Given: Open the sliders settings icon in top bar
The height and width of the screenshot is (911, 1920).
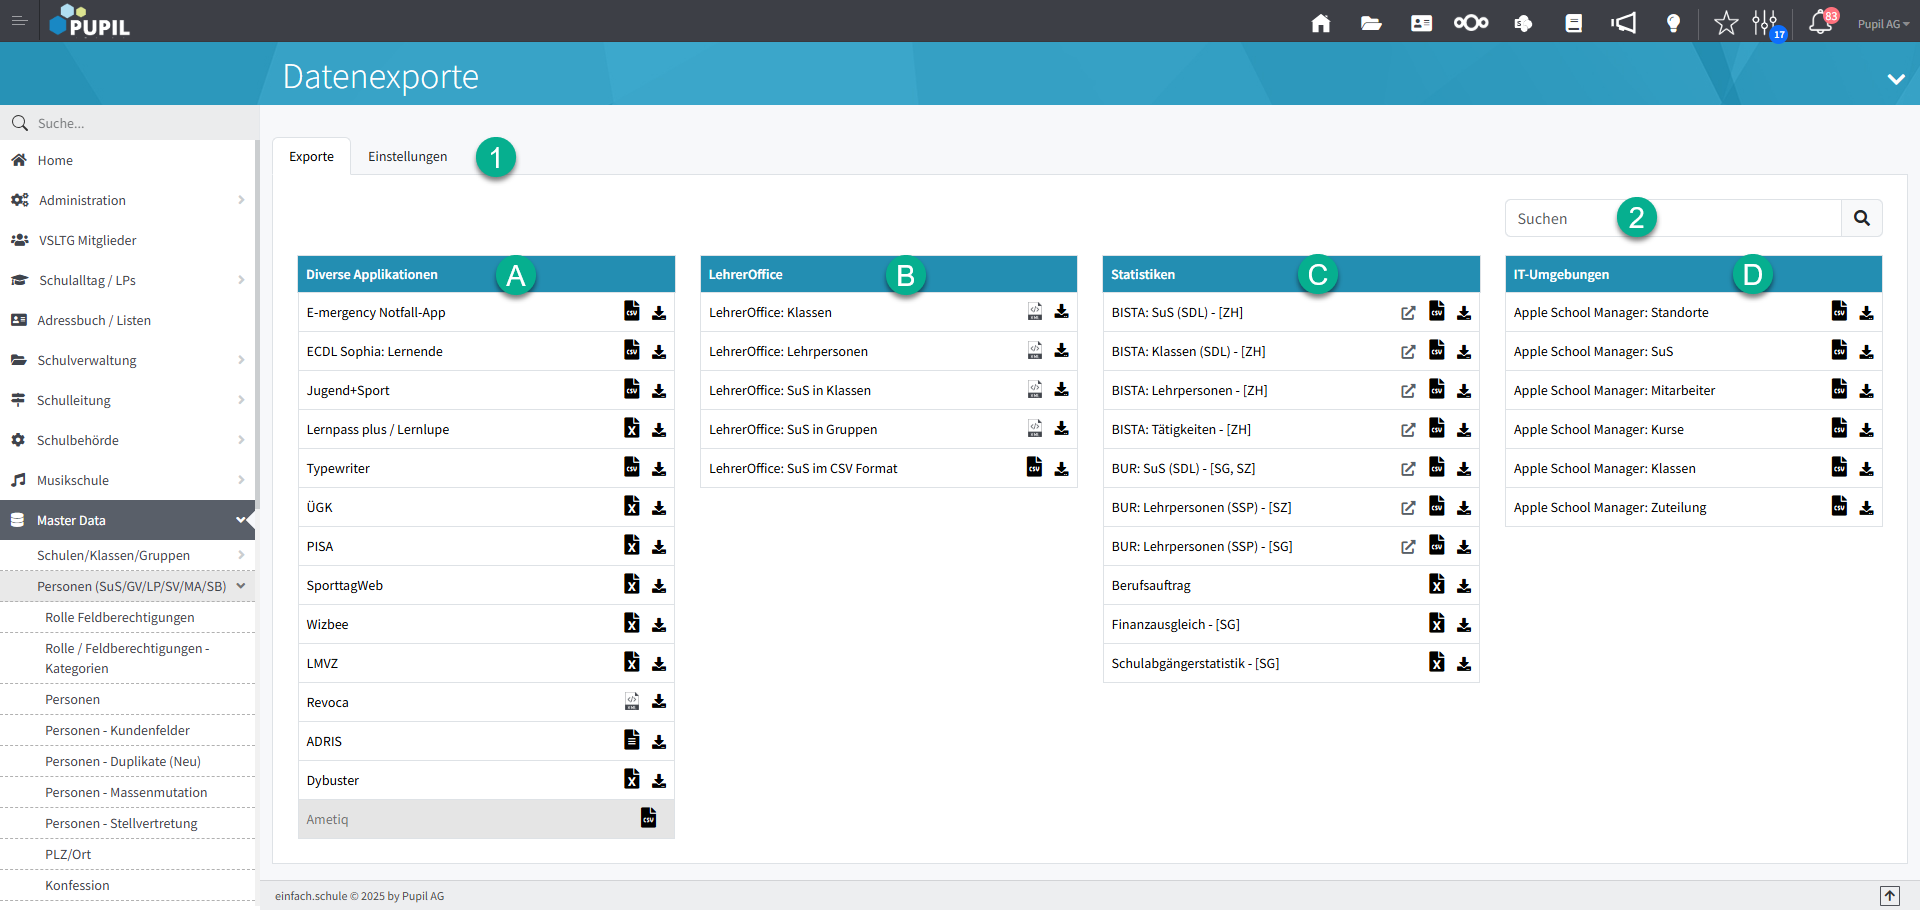Looking at the screenshot, I should [x=1766, y=23].
